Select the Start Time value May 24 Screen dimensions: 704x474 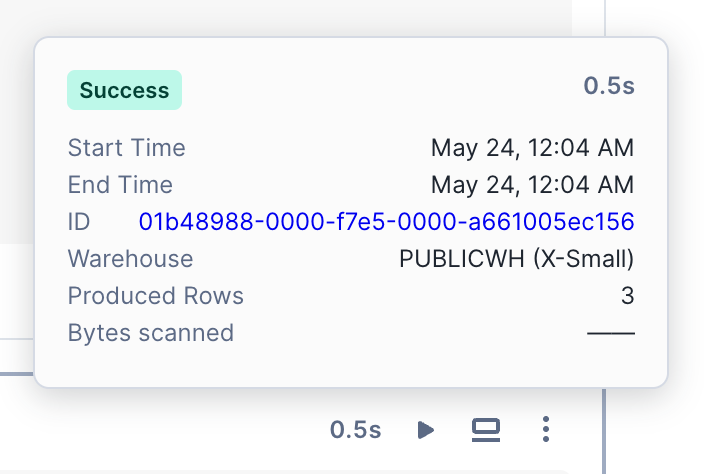[532, 148]
